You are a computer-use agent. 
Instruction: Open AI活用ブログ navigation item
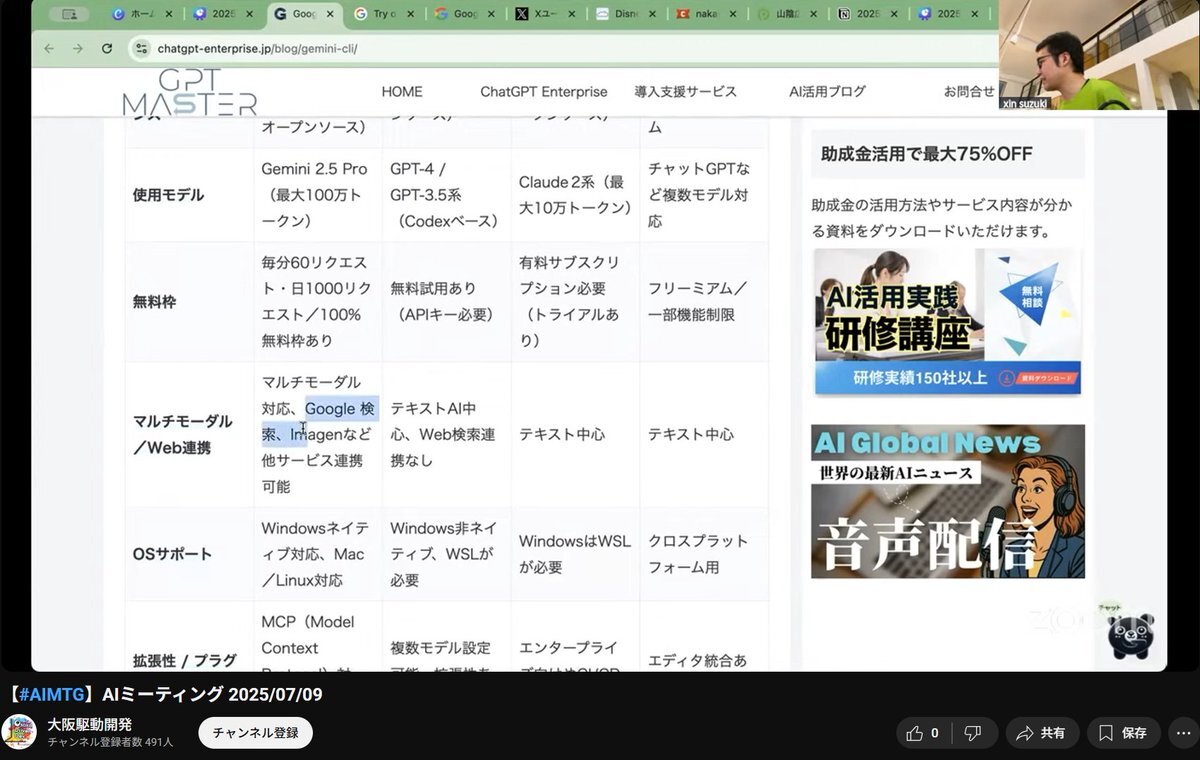[x=827, y=91]
